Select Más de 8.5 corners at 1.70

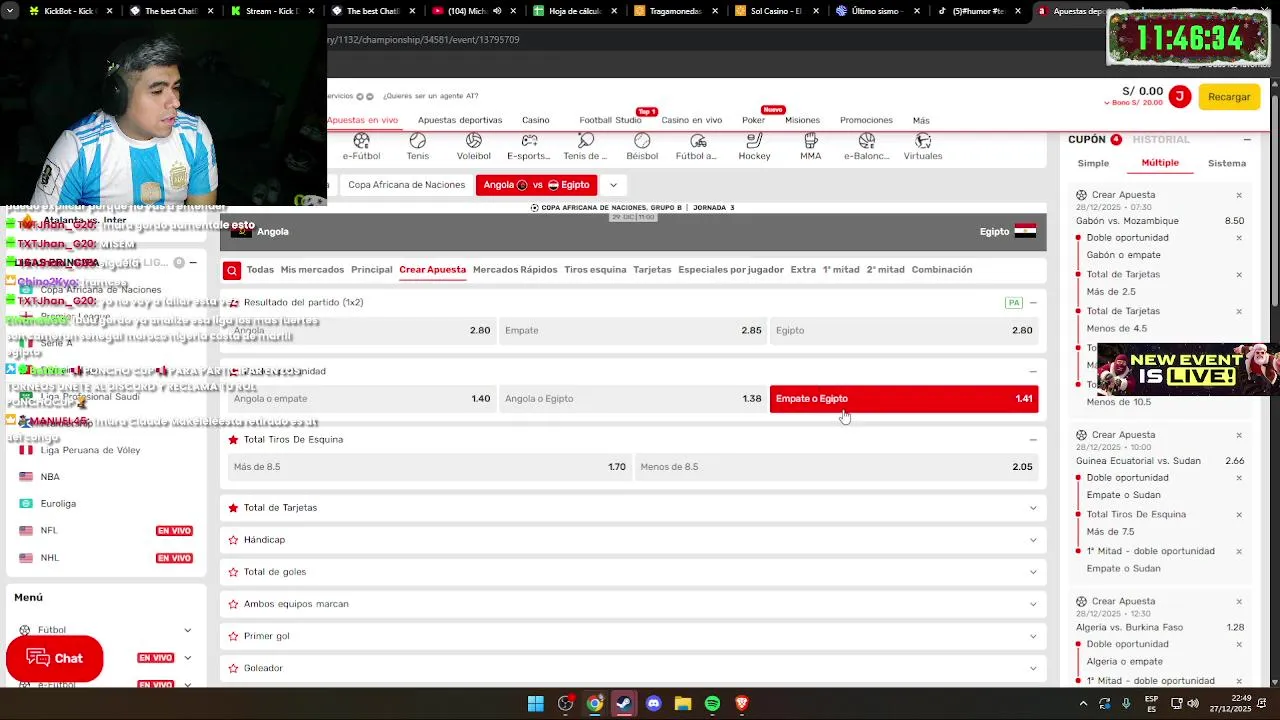pyautogui.click(x=429, y=467)
